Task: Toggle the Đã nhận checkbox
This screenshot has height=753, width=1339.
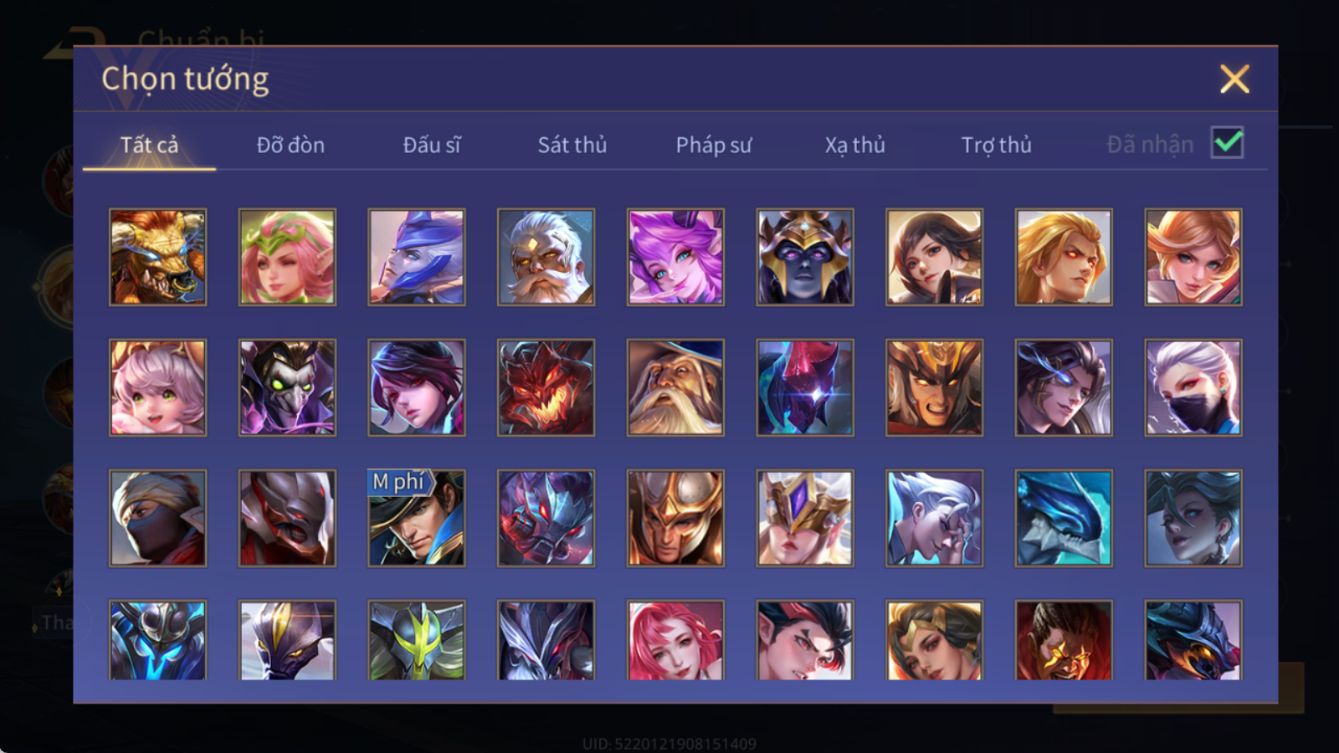Action: 1227,143
